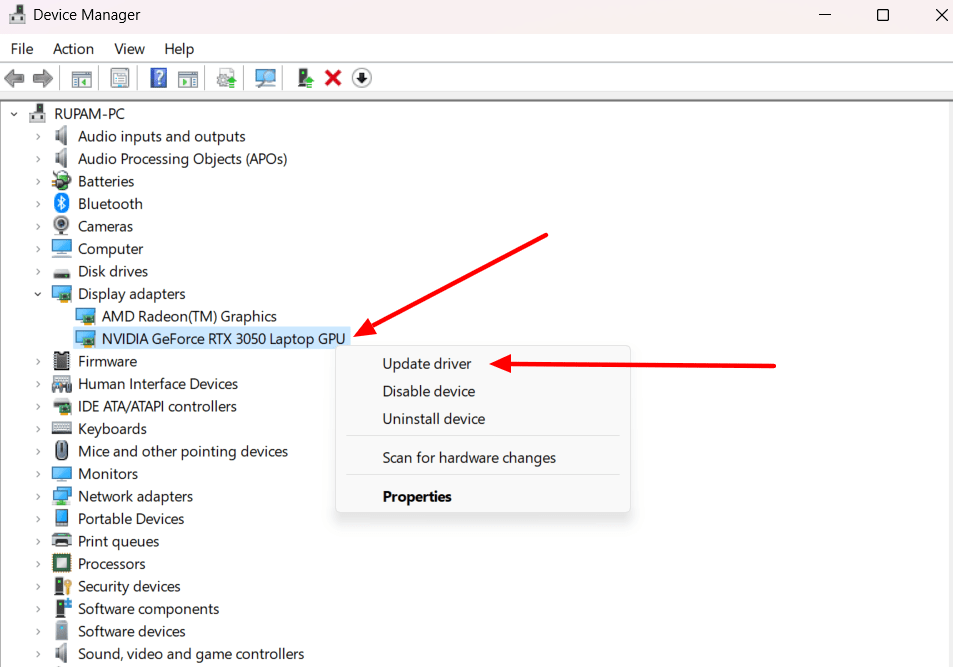Click the red X Uninstall device icon
Viewport: 953px width, 667px height.
point(333,78)
